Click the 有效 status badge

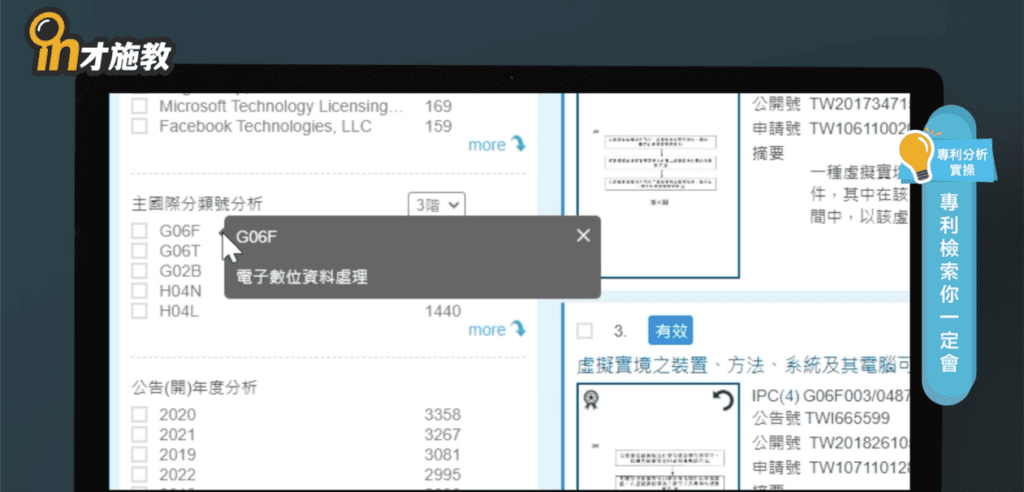coord(670,330)
